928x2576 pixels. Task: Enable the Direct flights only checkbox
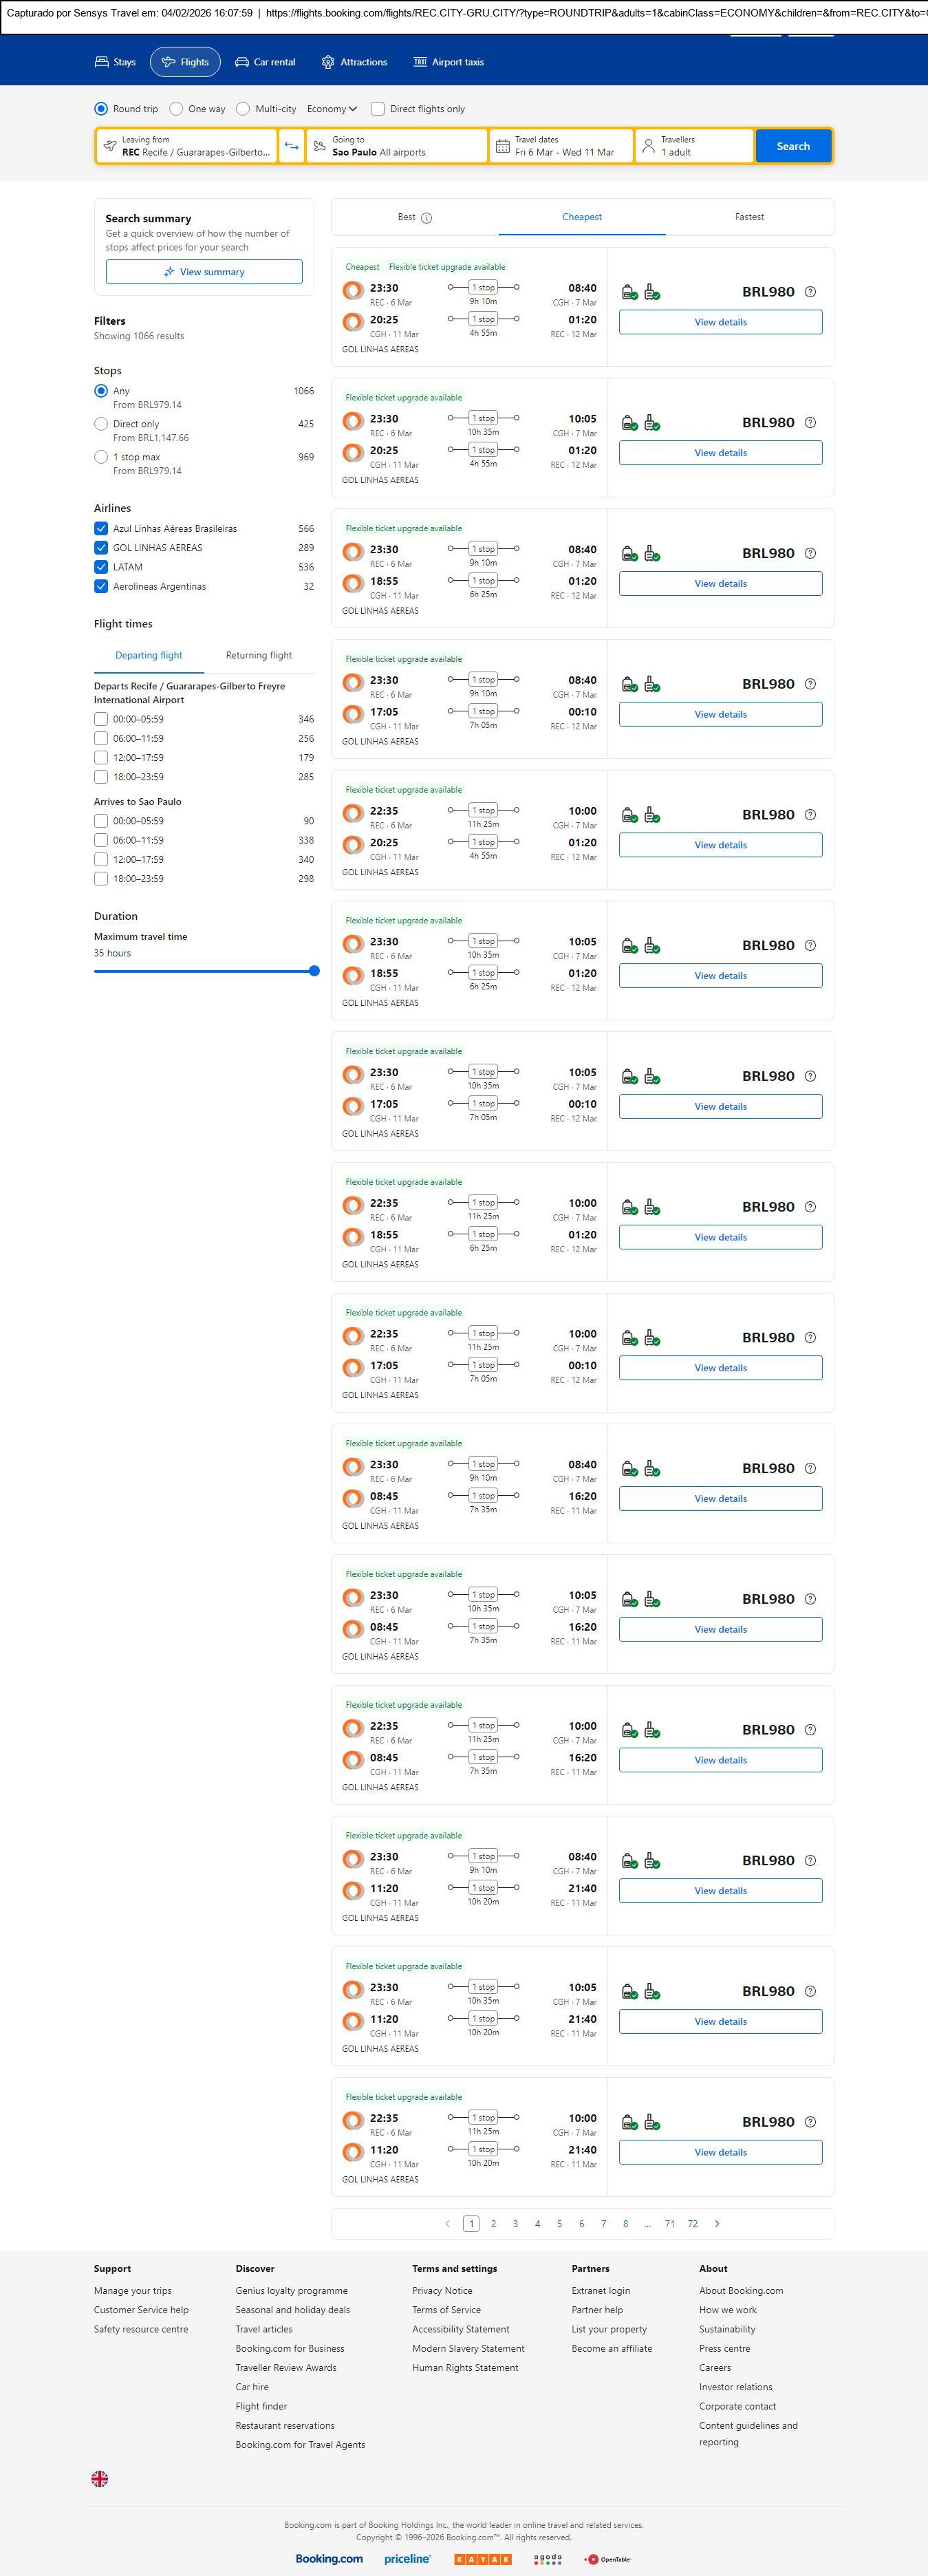pyautogui.click(x=378, y=109)
